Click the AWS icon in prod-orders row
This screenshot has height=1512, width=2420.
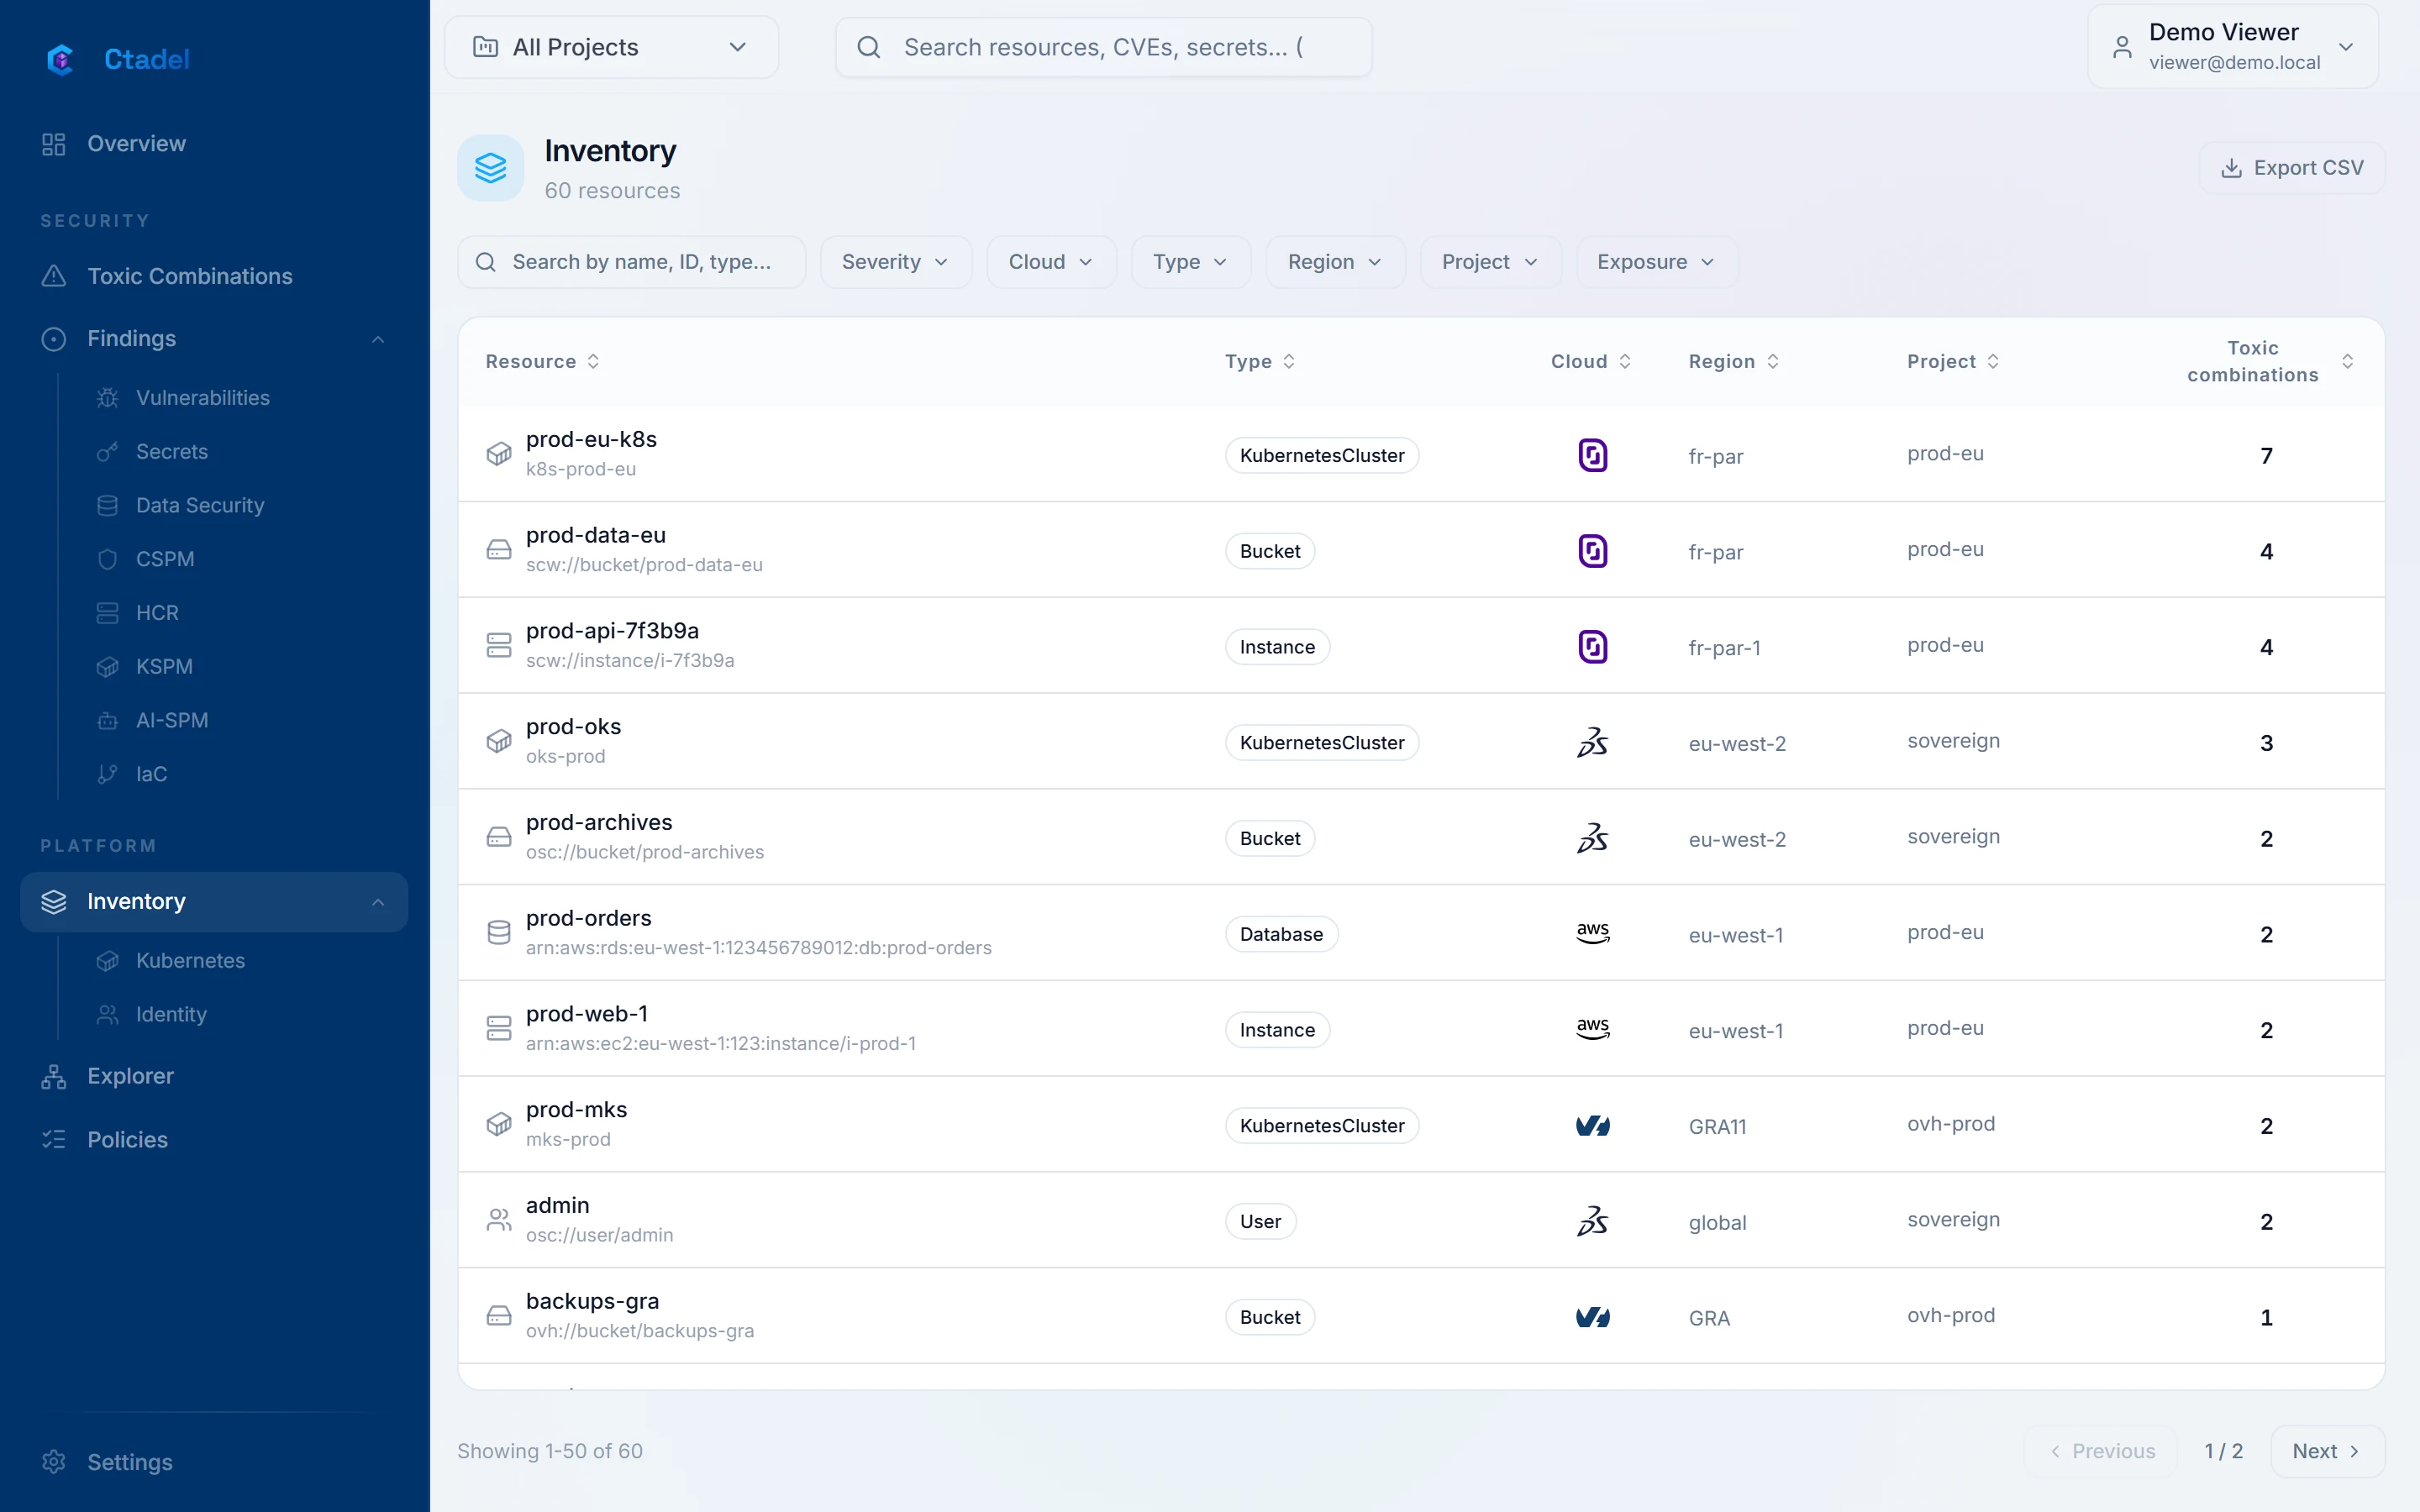tap(1592, 934)
